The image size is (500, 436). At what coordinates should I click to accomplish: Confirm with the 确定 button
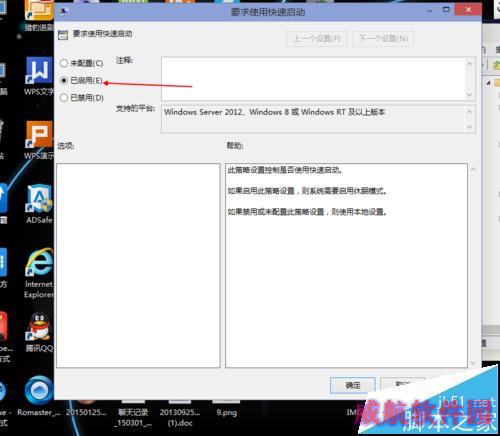coord(353,385)
